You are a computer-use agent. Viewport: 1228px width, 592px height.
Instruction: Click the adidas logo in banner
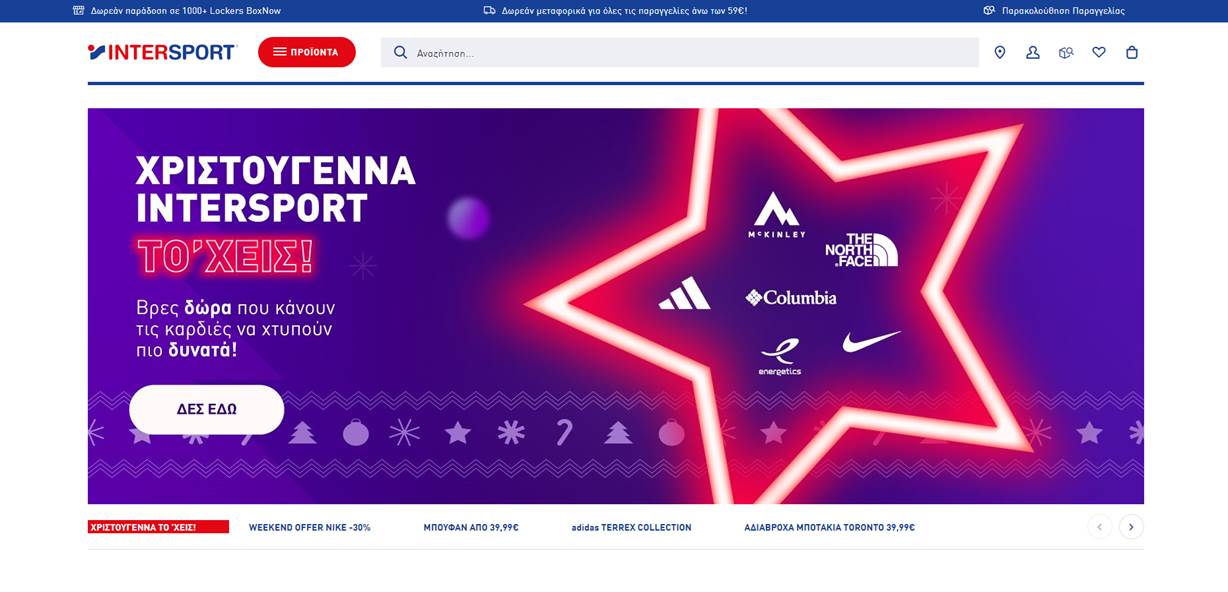coord(685,293)
